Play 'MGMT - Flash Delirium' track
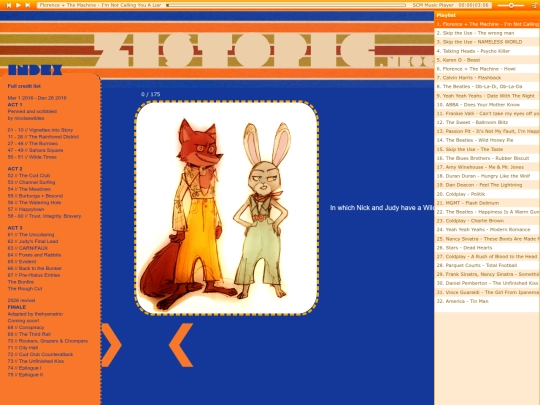The image size is (540, 405). [487, 203]
